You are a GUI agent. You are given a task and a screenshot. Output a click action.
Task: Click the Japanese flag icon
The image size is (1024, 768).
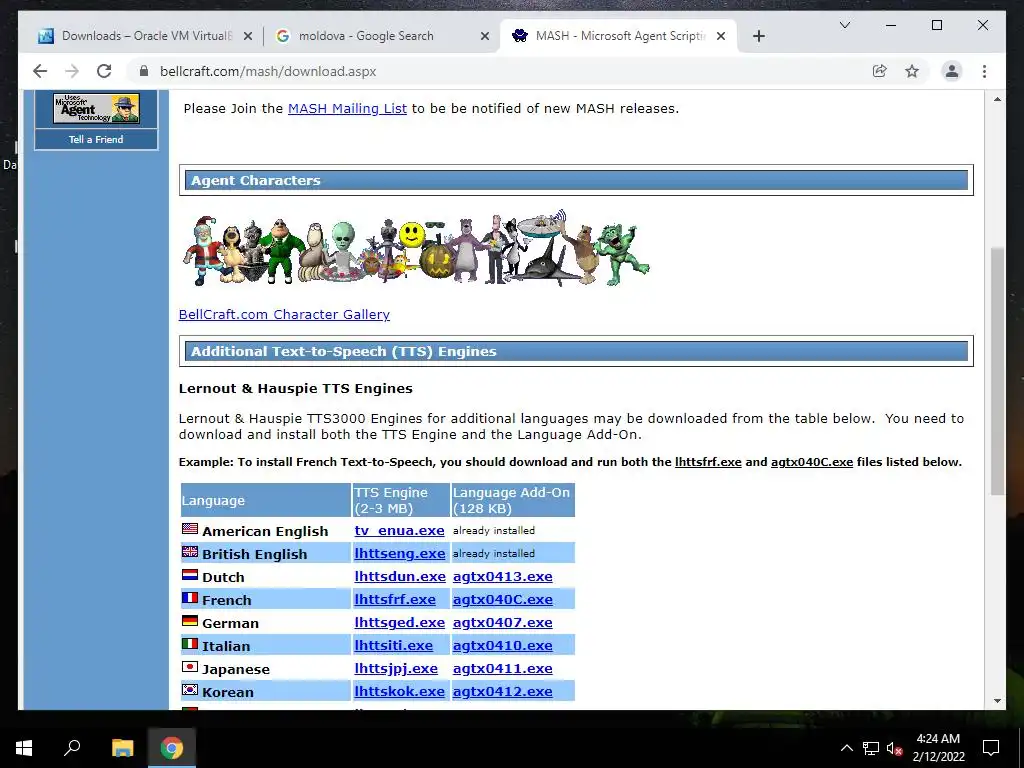(x=190, y=667)
